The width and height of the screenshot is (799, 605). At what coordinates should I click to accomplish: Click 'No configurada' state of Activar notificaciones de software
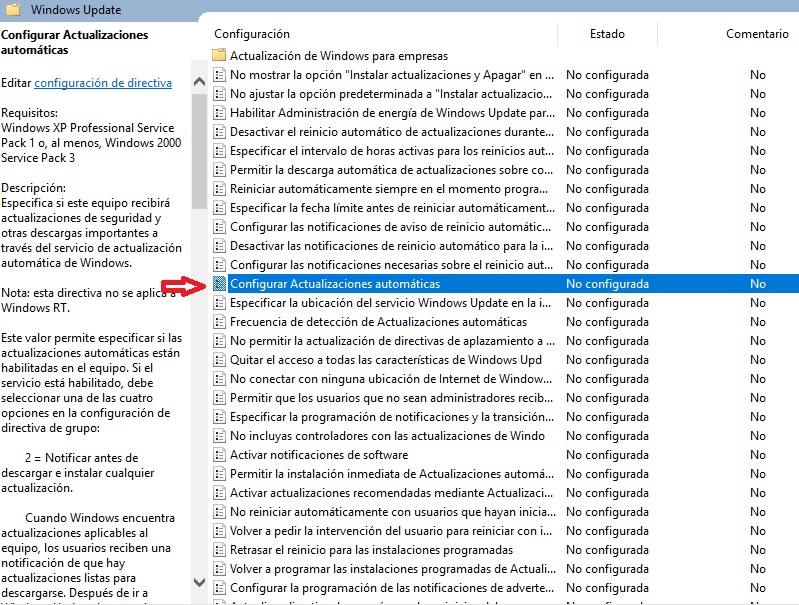(607, 455)
